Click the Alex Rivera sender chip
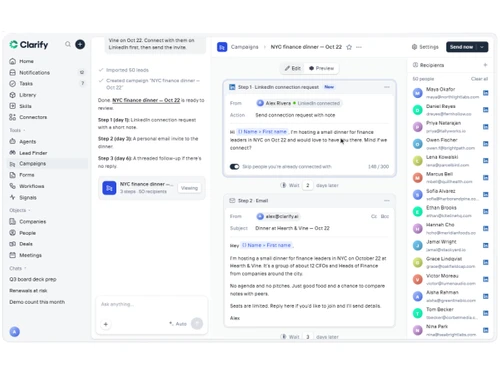Viewport: 500px width, 375px height. (299, 103)
